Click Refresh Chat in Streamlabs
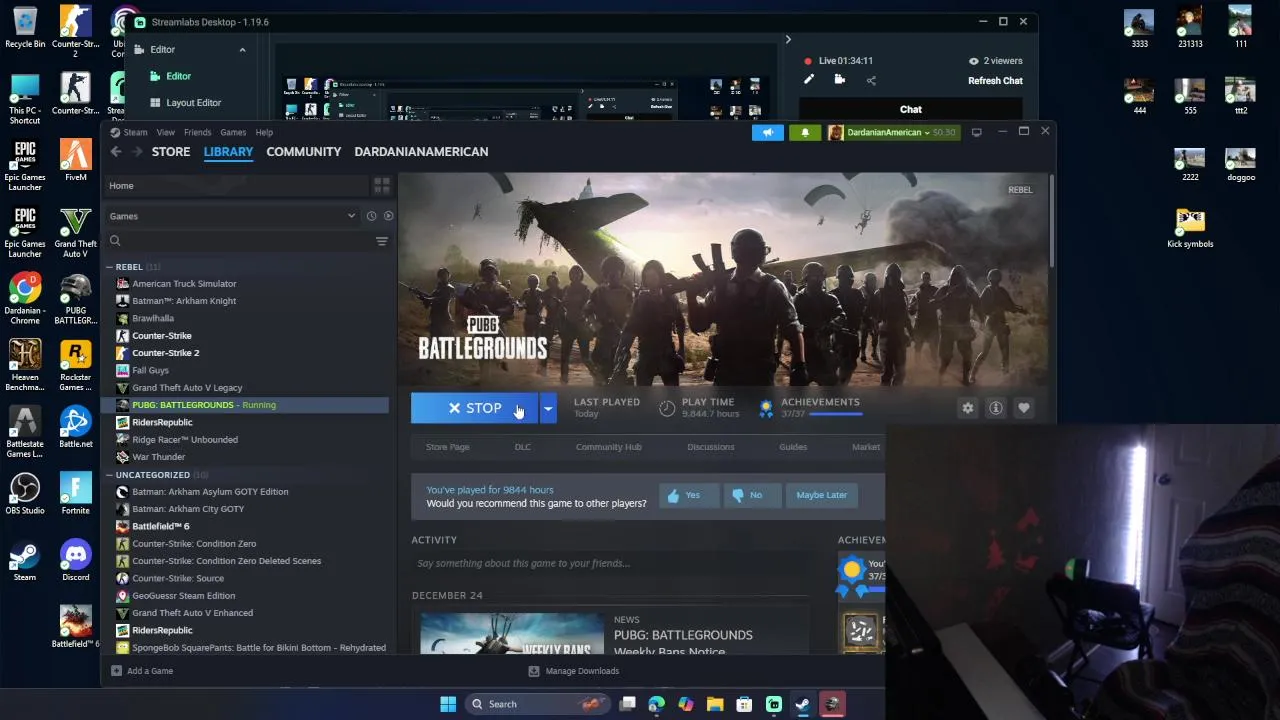The image size is (1280, 720). click(995, 81)
